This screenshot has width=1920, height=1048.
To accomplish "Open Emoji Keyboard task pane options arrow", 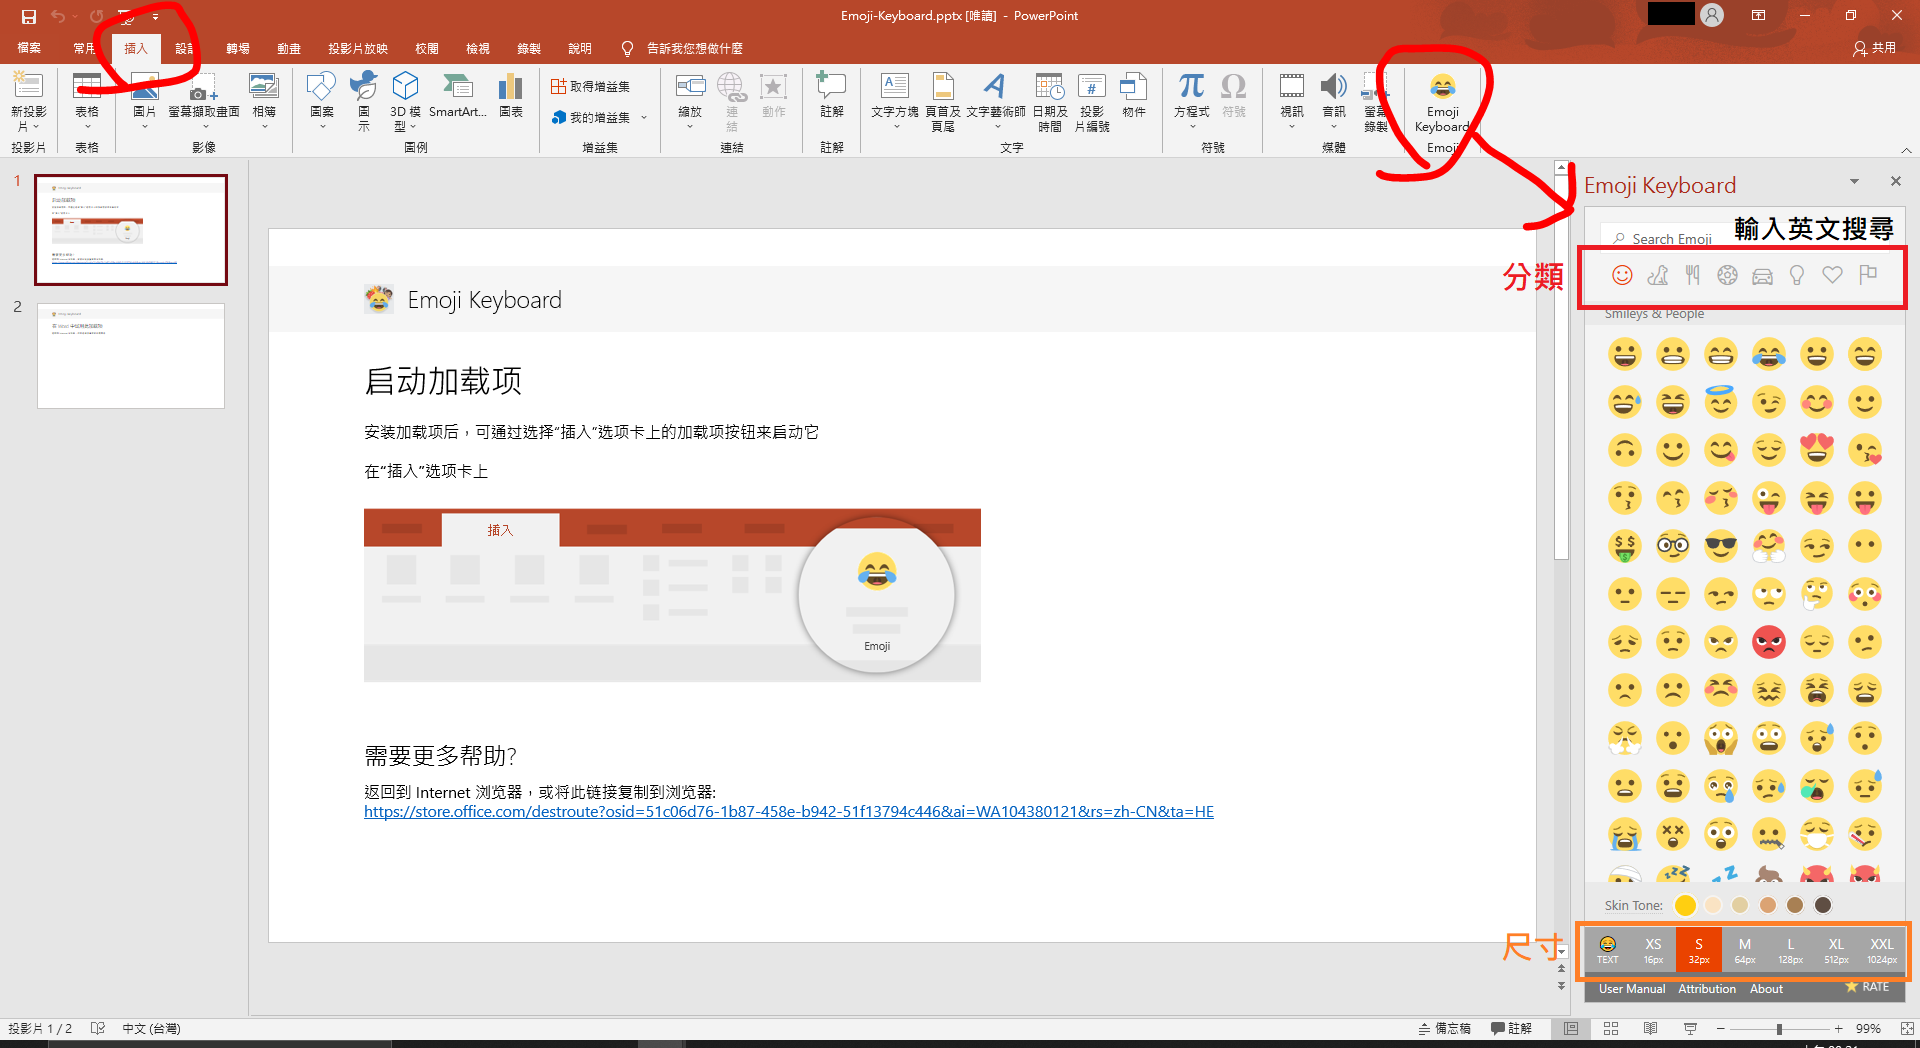I will [x=1854, y=182].
